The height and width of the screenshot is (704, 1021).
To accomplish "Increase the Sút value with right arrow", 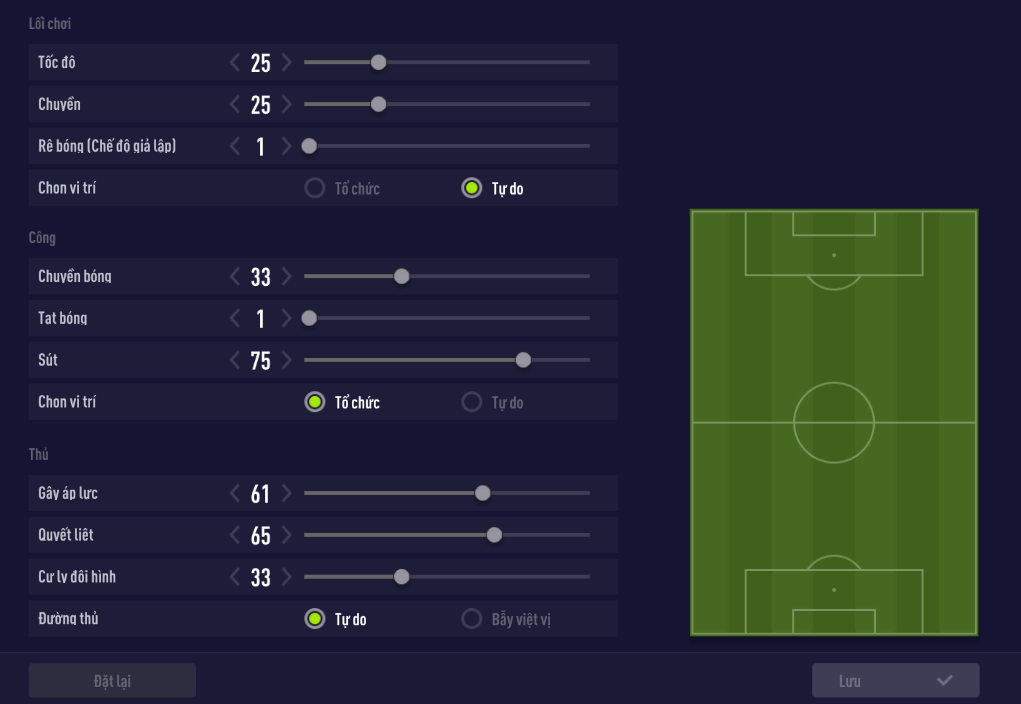I will tap(287, 360).
